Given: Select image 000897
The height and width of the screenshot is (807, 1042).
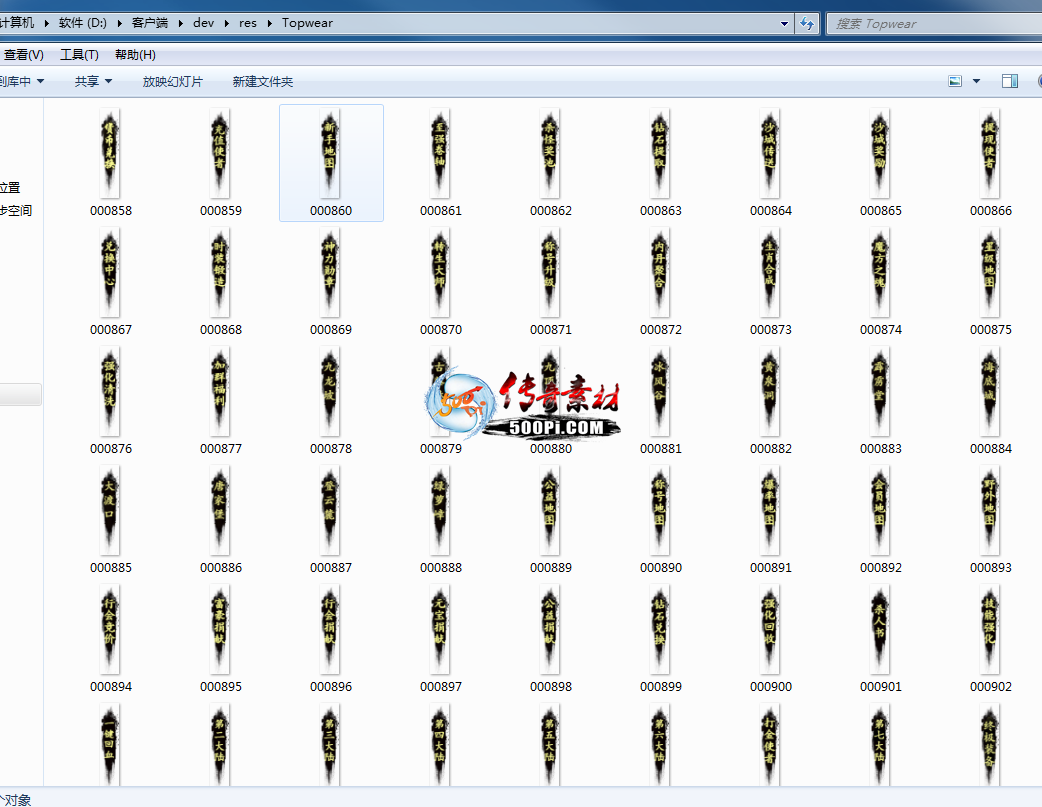Looking at the screenshot, I should tap(440, 630).
